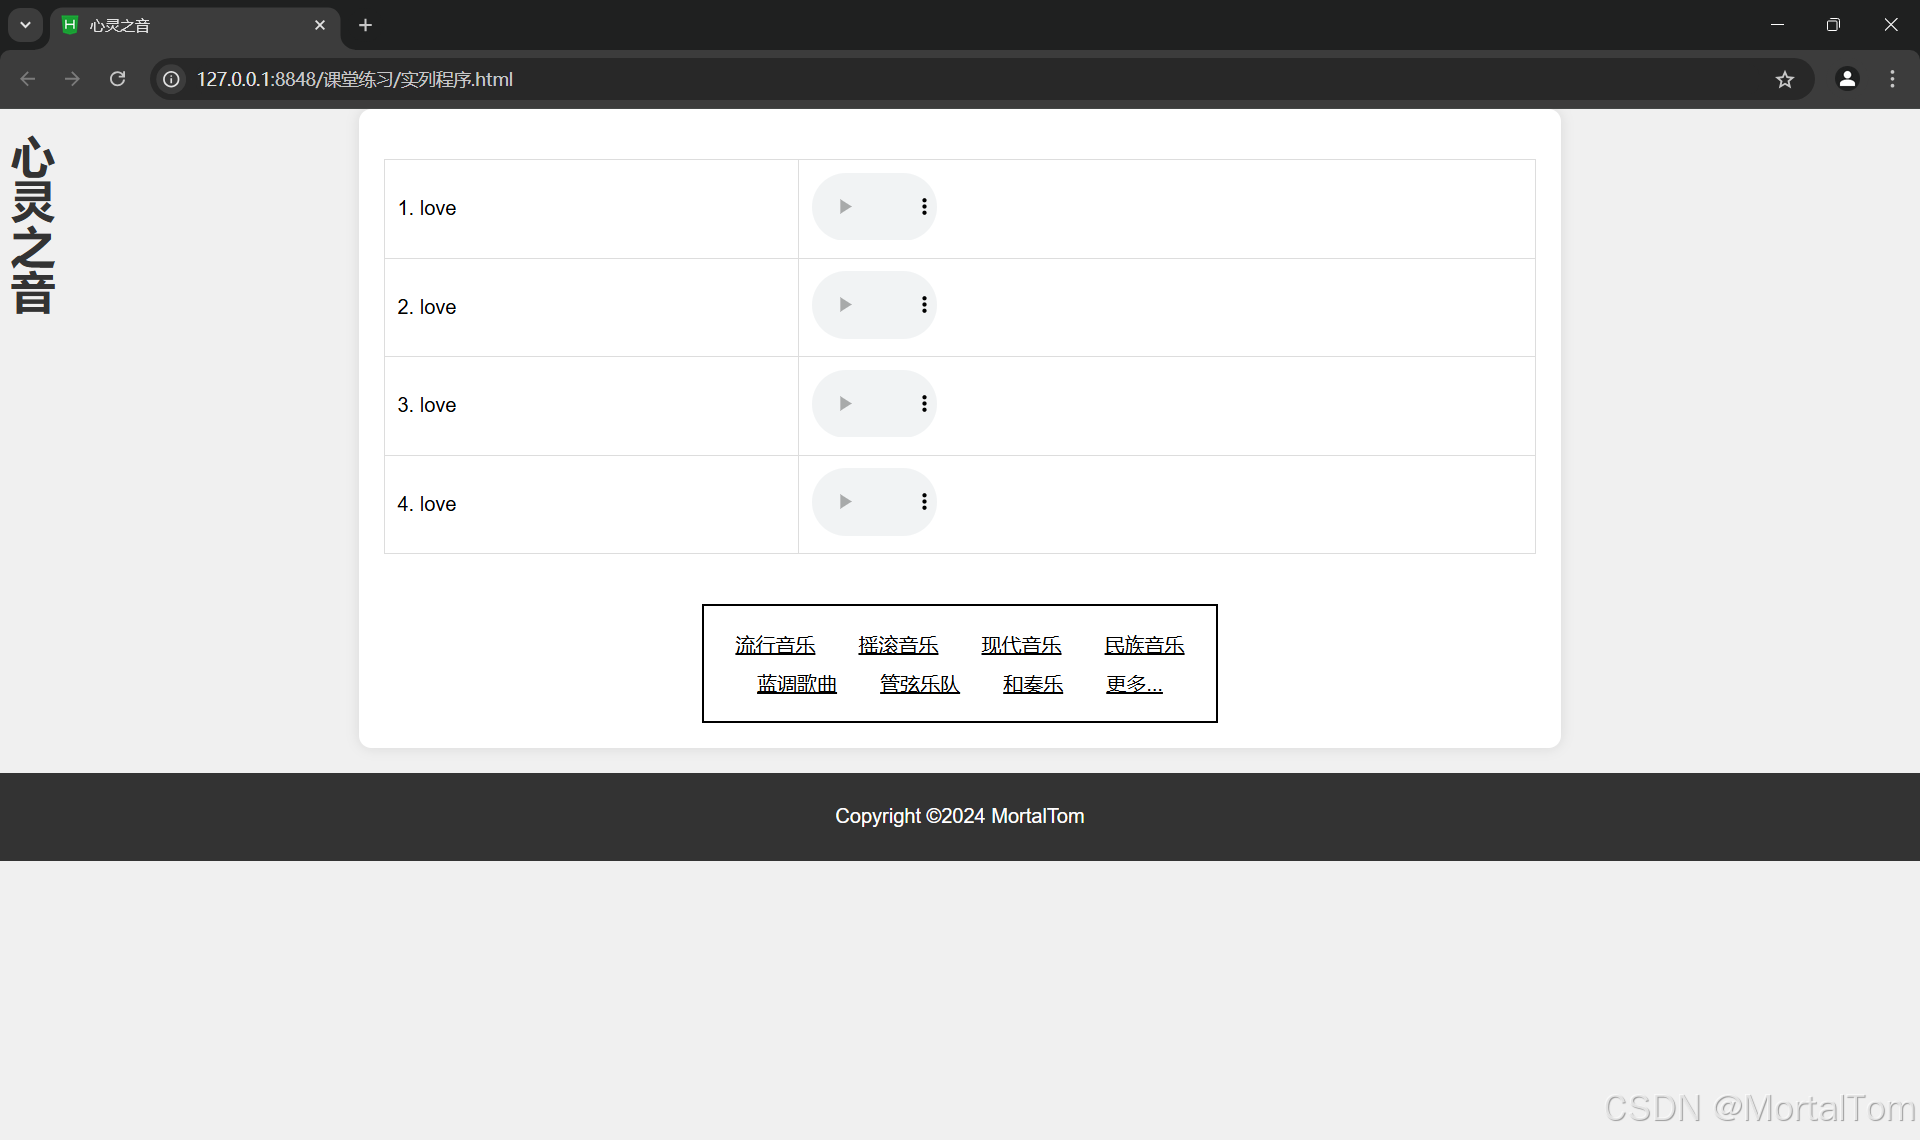This screenshot has height=1140, width=1920.
Task: Play the audio for track 3 love
Action: pyautogui.click(x=845, y=404)
